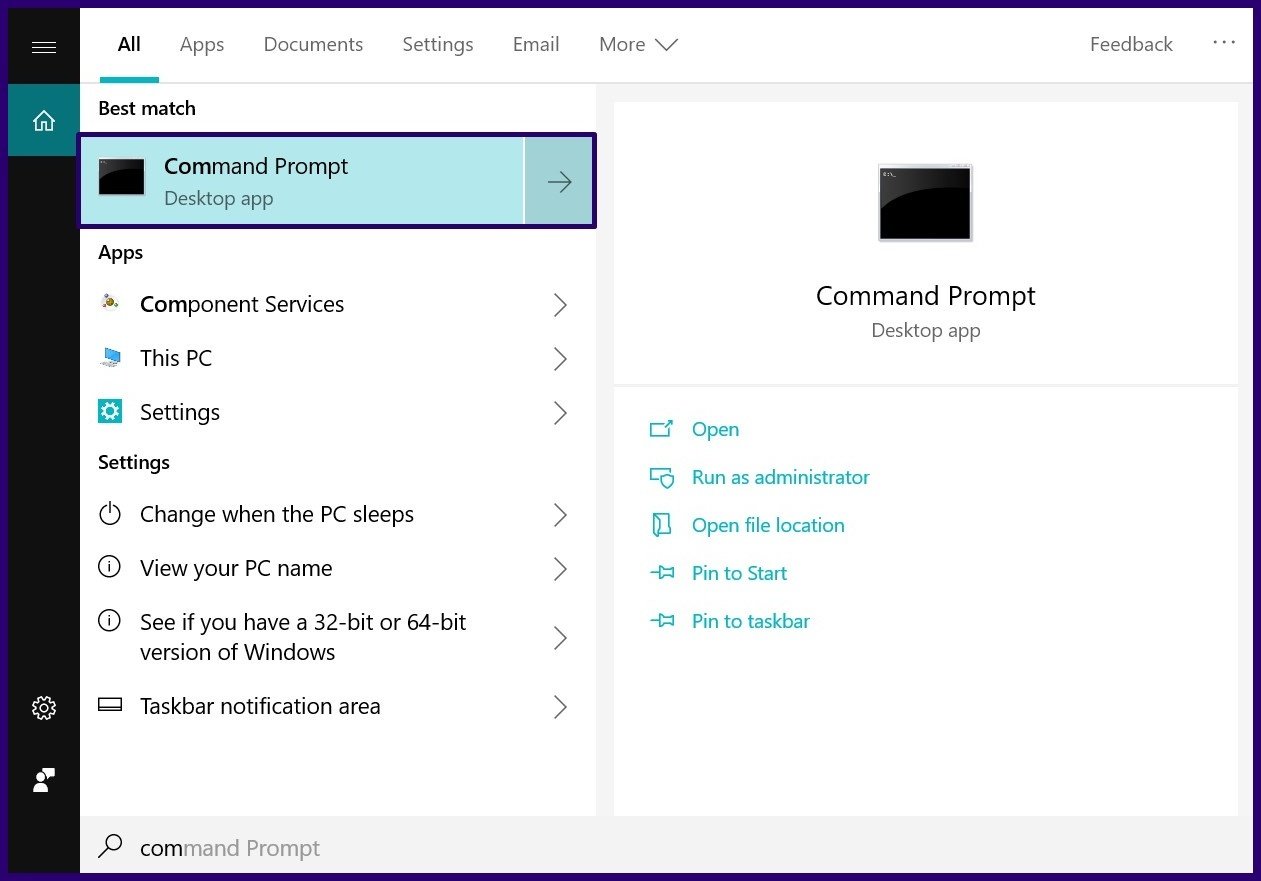Expand View your PC name chevron

[x=560, y=569]
